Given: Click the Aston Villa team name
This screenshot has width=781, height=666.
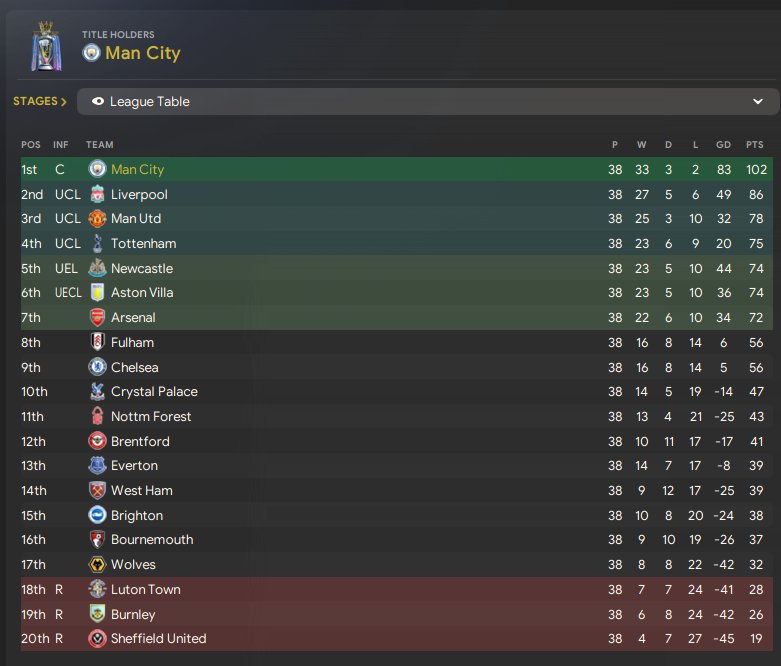Looking at the screenshot, I should click(x=142, y=292).
